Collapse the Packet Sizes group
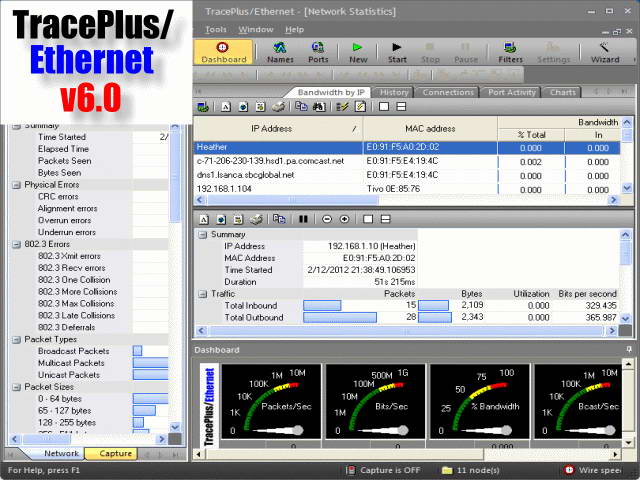640x480 pixels. [x=16, y=387]
